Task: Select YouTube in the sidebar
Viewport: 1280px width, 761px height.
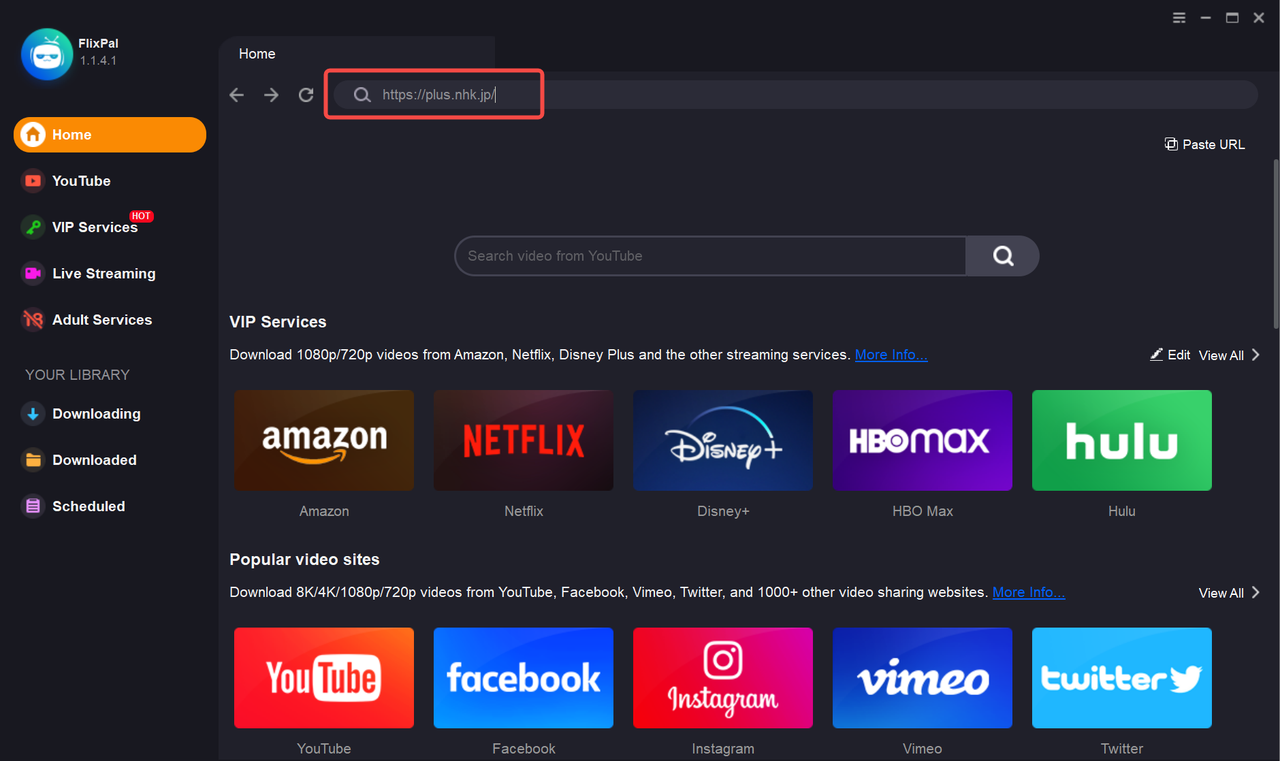Action: point(81,181)
